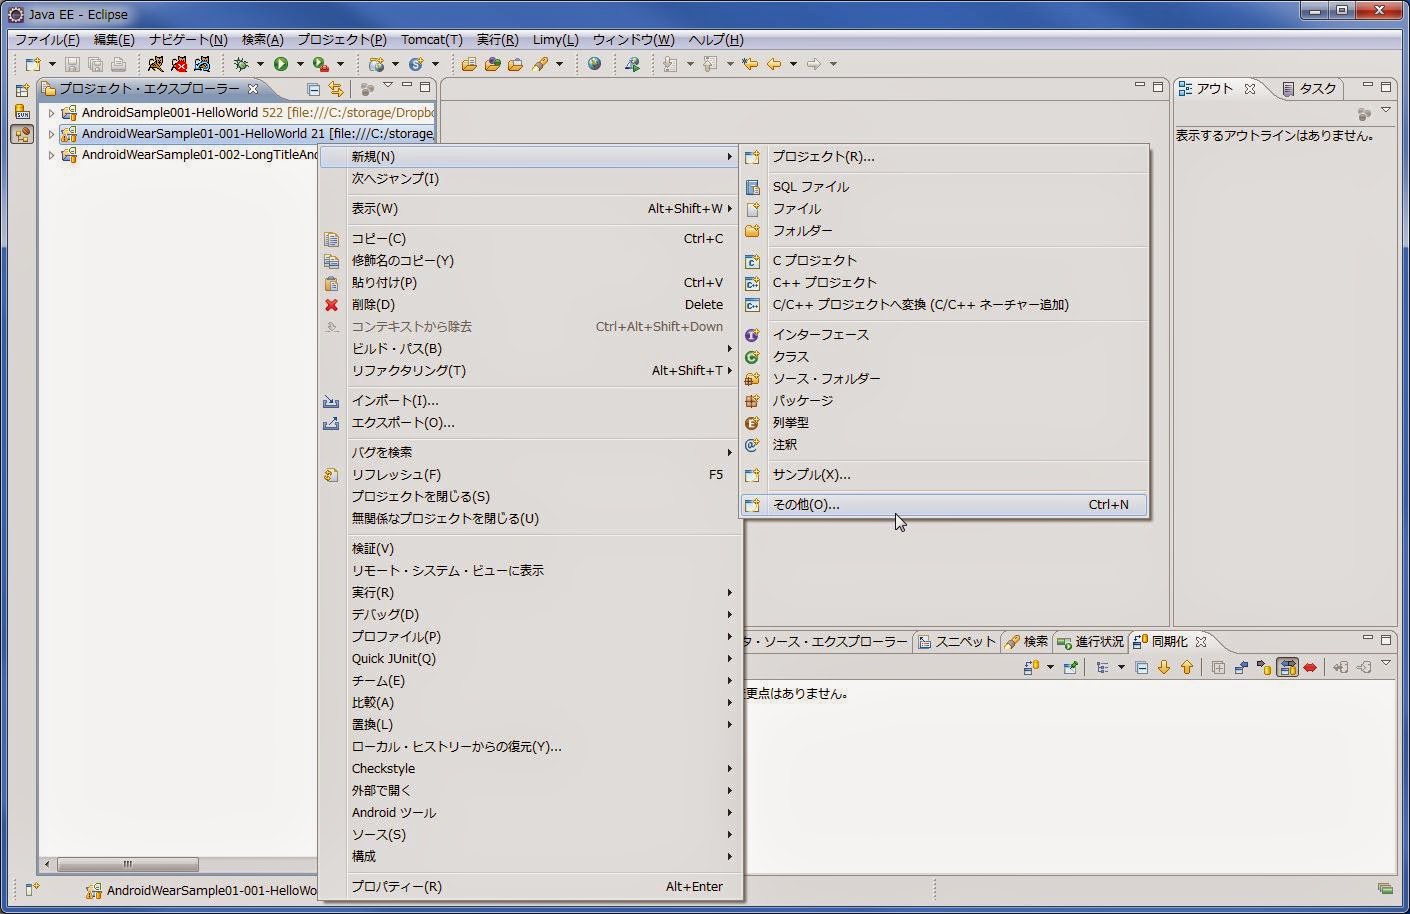This screenshot has height=914, width=1410.
Task: Open the Run toolbar button dropdown arrow
Action: point(300,64)
